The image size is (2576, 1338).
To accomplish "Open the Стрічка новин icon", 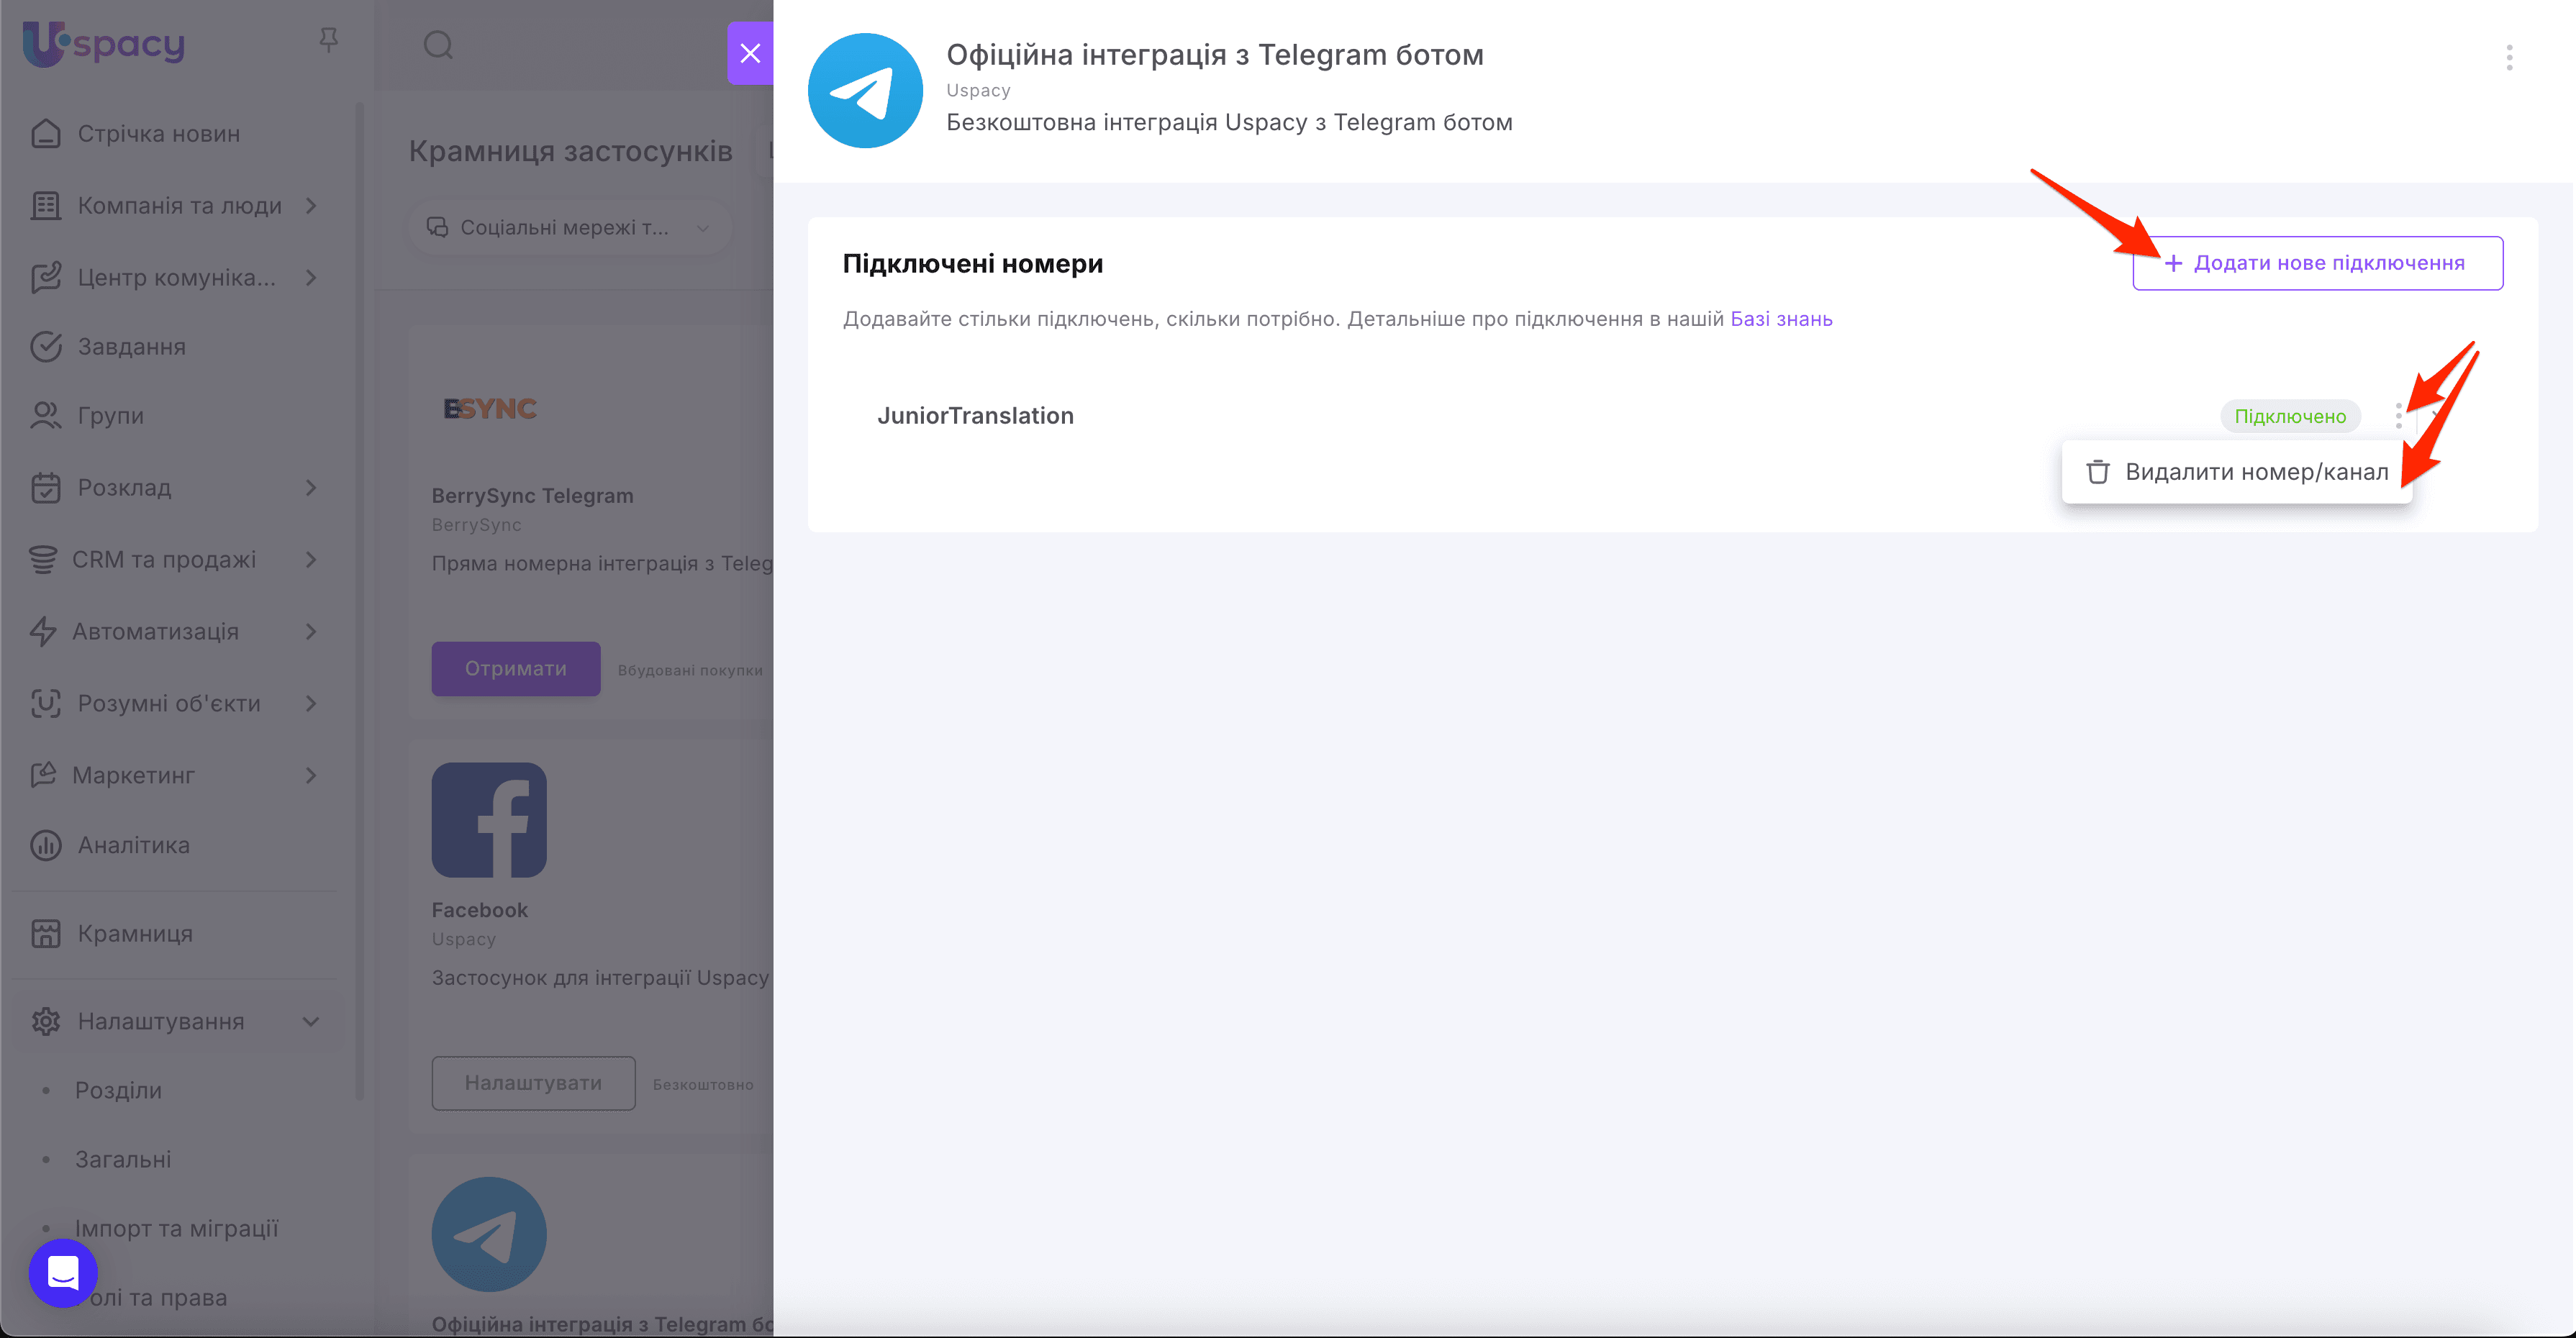I will (46, 133).
